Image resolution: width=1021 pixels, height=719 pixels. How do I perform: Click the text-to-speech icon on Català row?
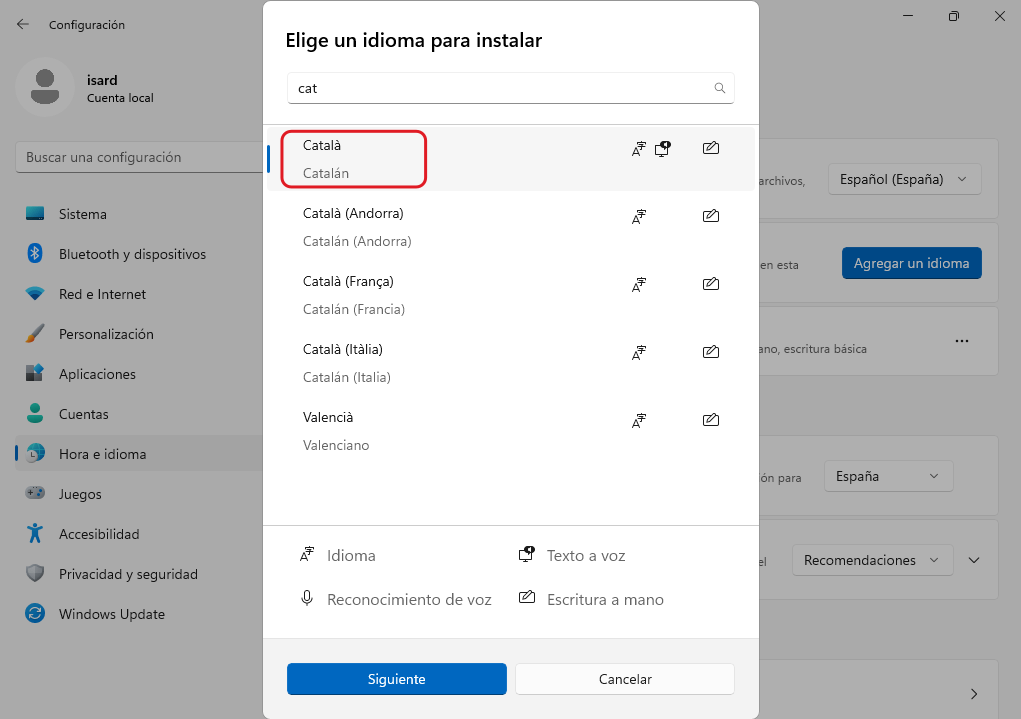click(x=662, y=148)
